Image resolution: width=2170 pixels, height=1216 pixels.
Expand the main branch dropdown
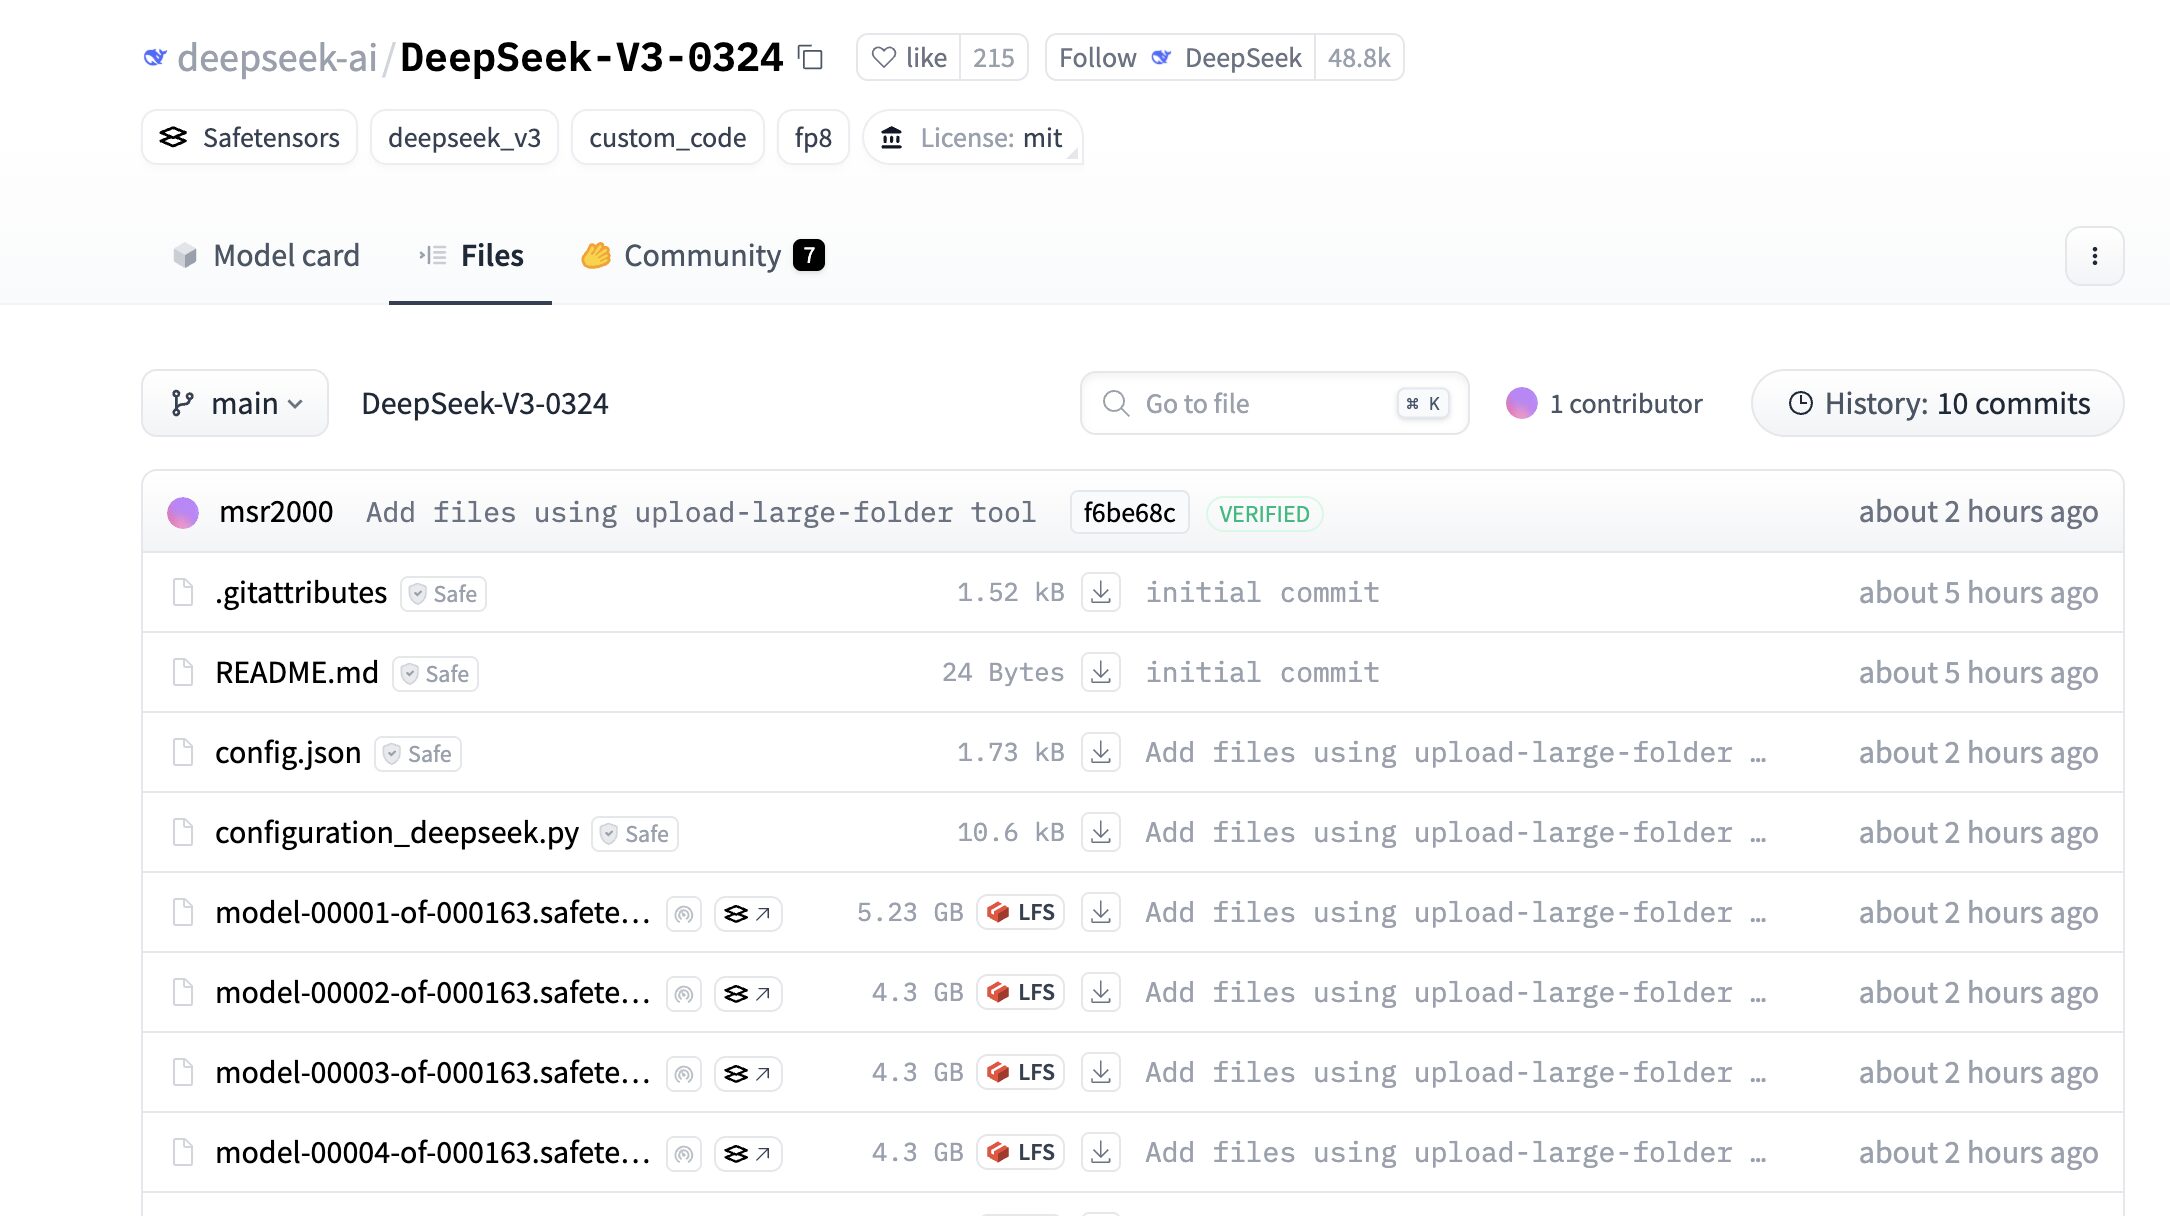click(x=235, y=403)
